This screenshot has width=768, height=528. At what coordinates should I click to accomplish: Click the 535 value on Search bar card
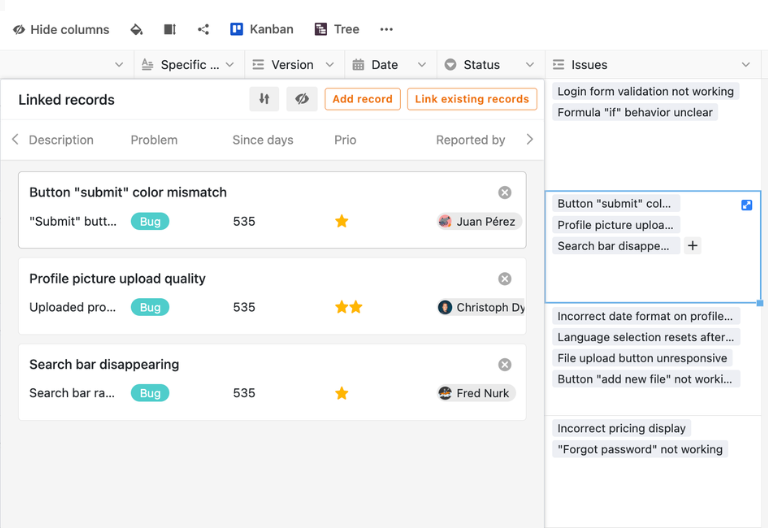(244, 393)
